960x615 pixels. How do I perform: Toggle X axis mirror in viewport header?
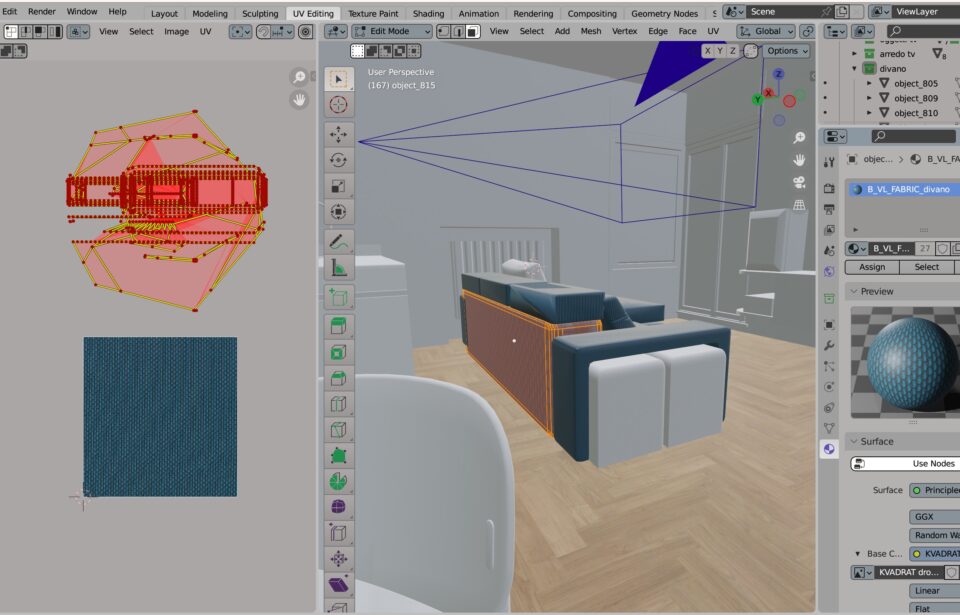(708, 51)
